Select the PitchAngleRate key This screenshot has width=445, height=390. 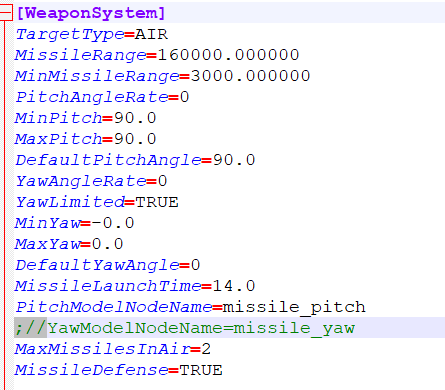pos(92,97)
